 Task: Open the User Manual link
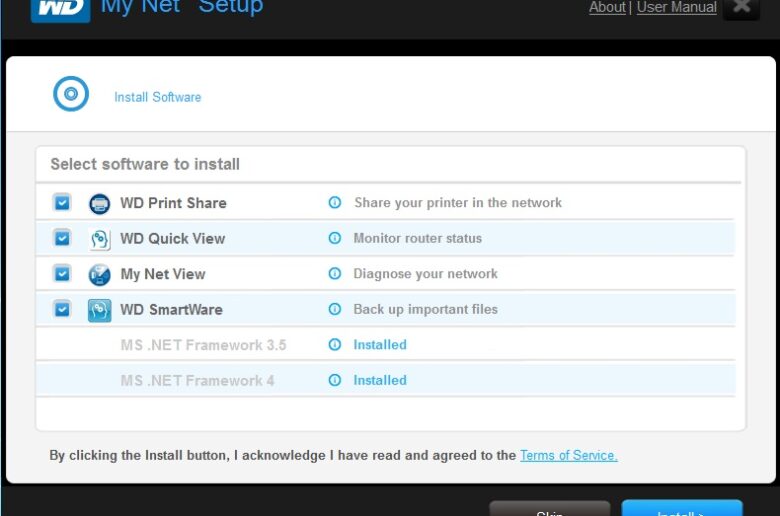[677, 7]
